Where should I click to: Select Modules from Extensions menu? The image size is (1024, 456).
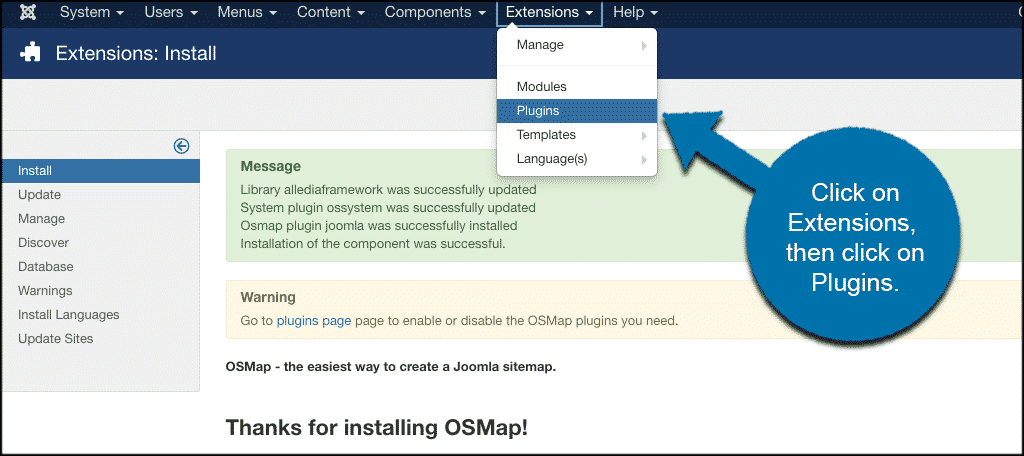[577, 87]
